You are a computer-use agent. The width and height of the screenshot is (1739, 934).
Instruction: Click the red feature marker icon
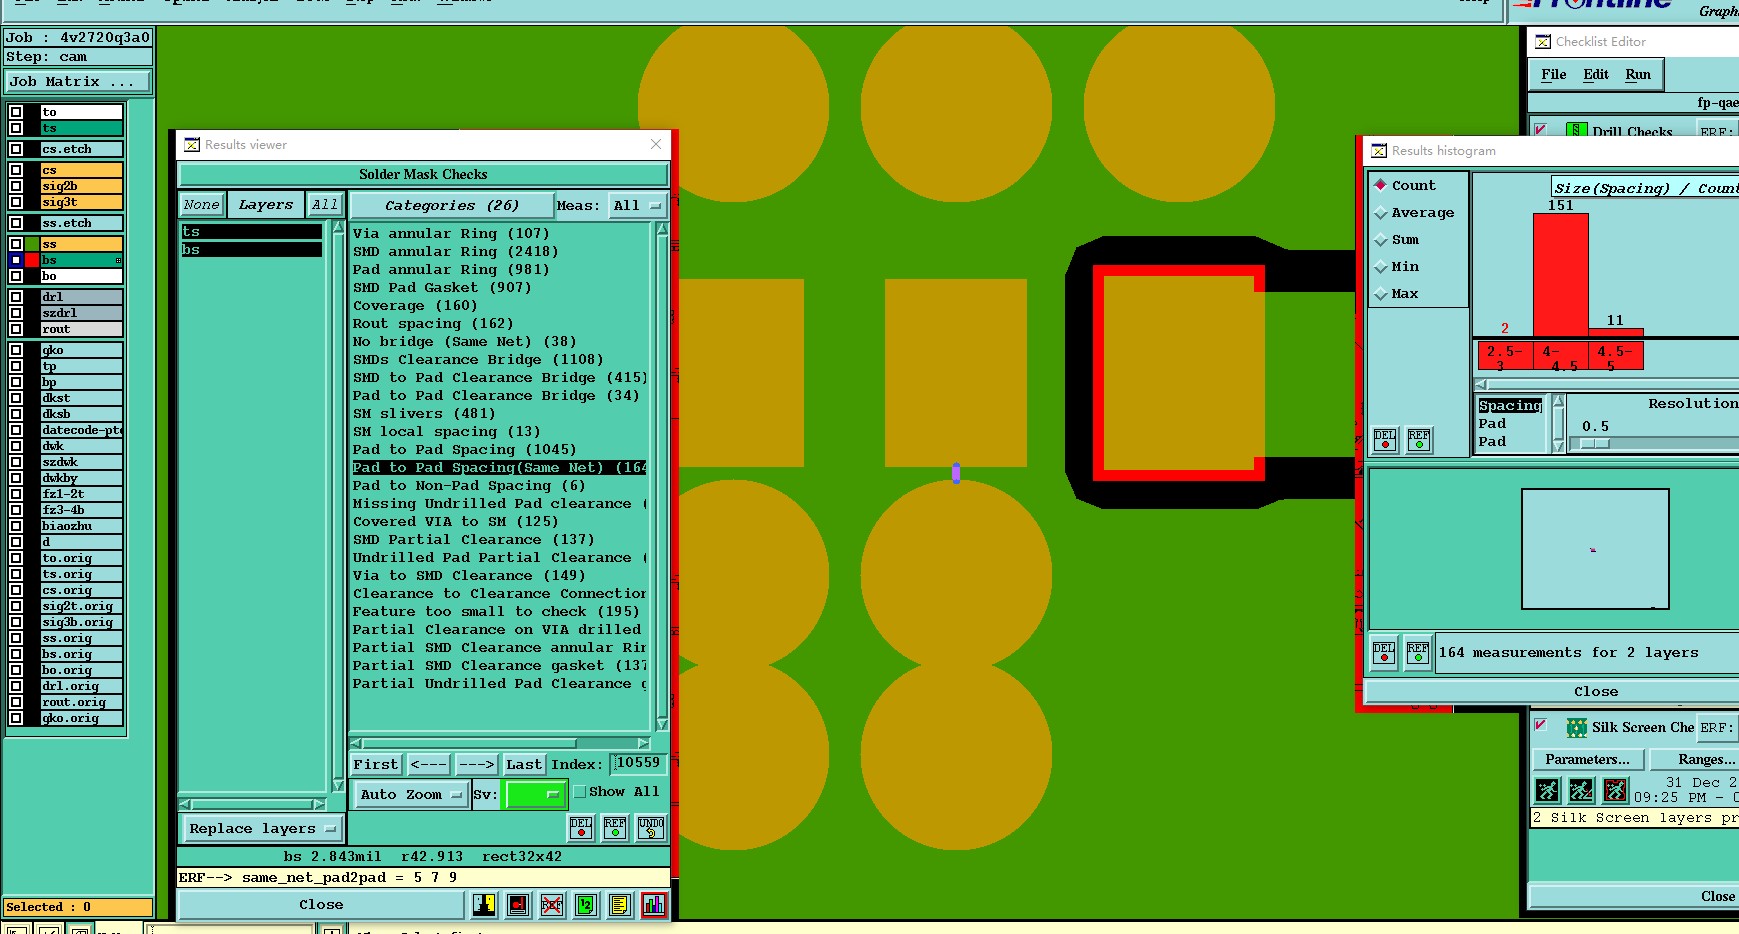[x=518, y=905]
